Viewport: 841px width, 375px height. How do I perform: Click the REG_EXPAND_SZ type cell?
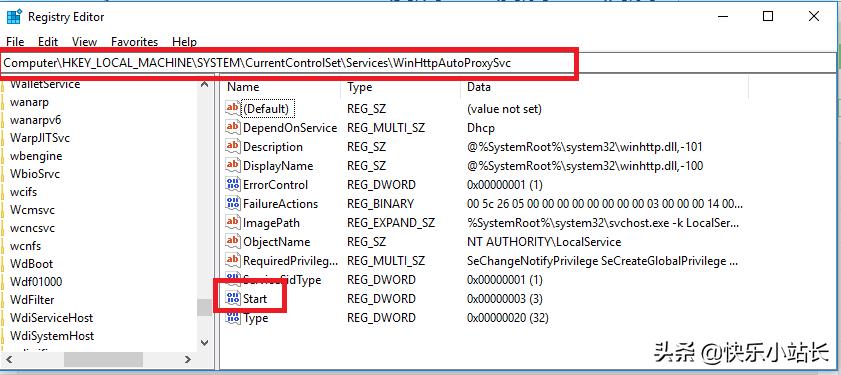[x=391, y=223]
